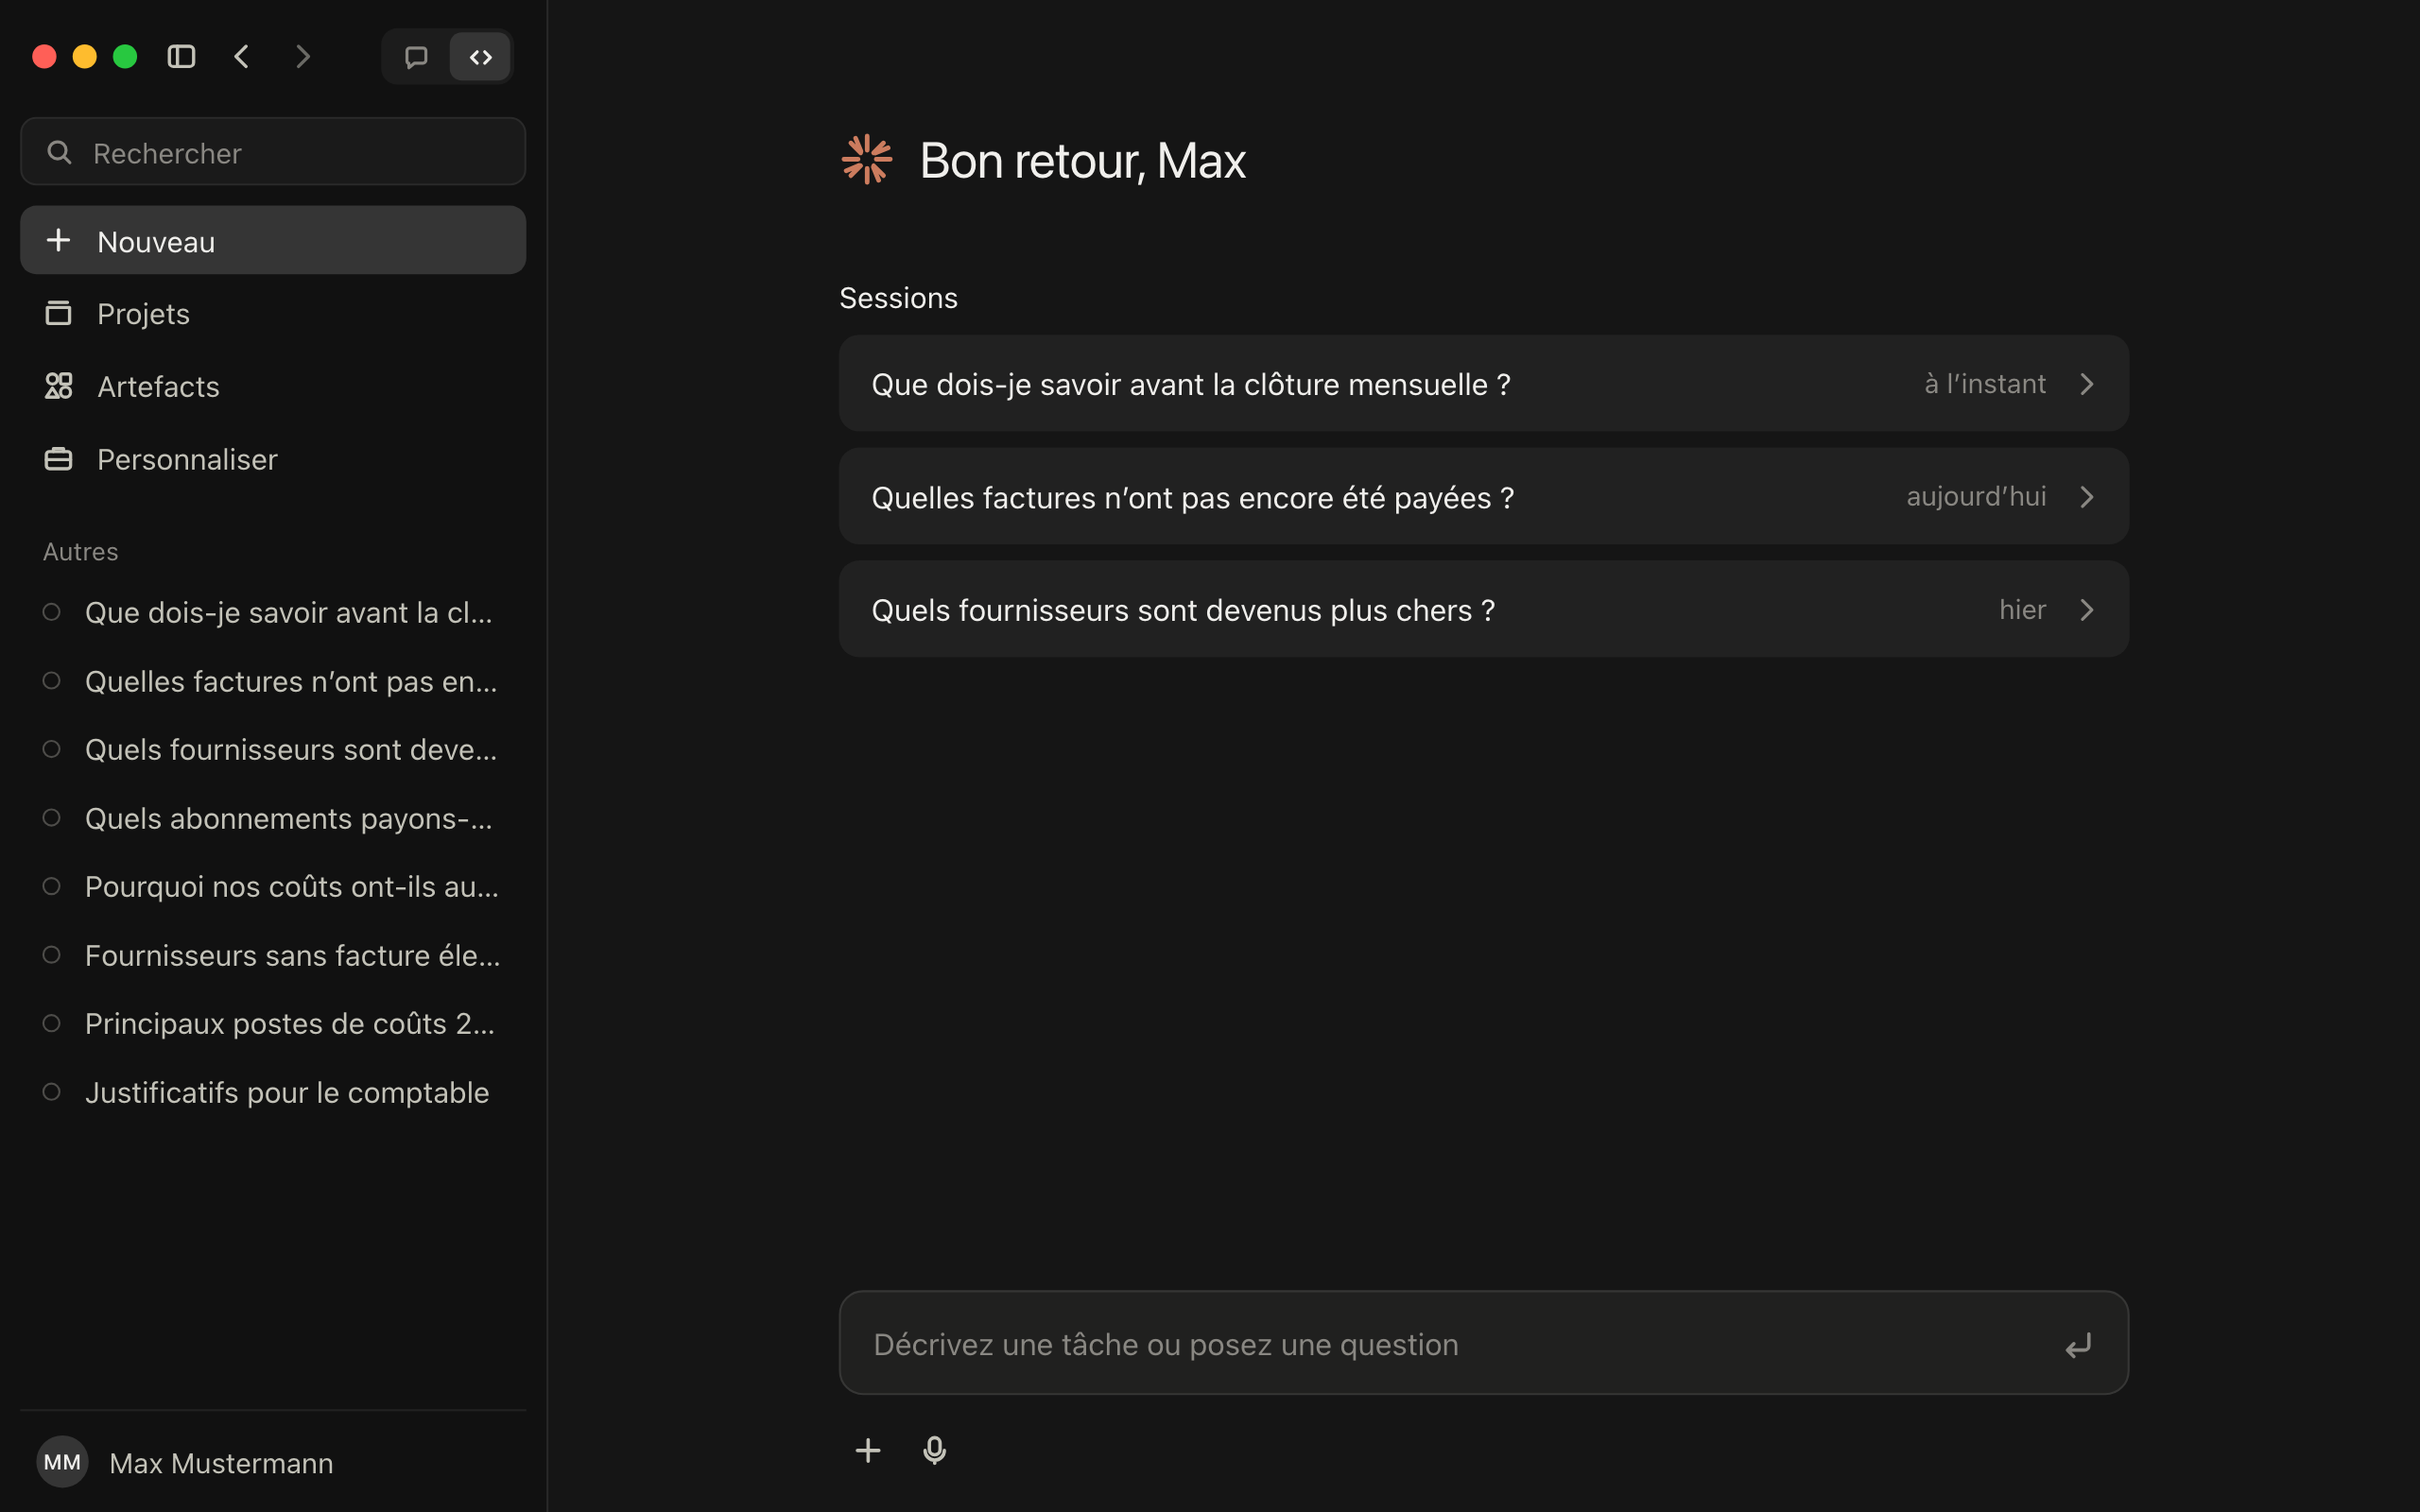Viewport: 2420px width, 1512px height.
Task: Open sidebar item 'Principaux postes de coûts 2...'
Action: pyautogui.click(x=273, y=1023)
